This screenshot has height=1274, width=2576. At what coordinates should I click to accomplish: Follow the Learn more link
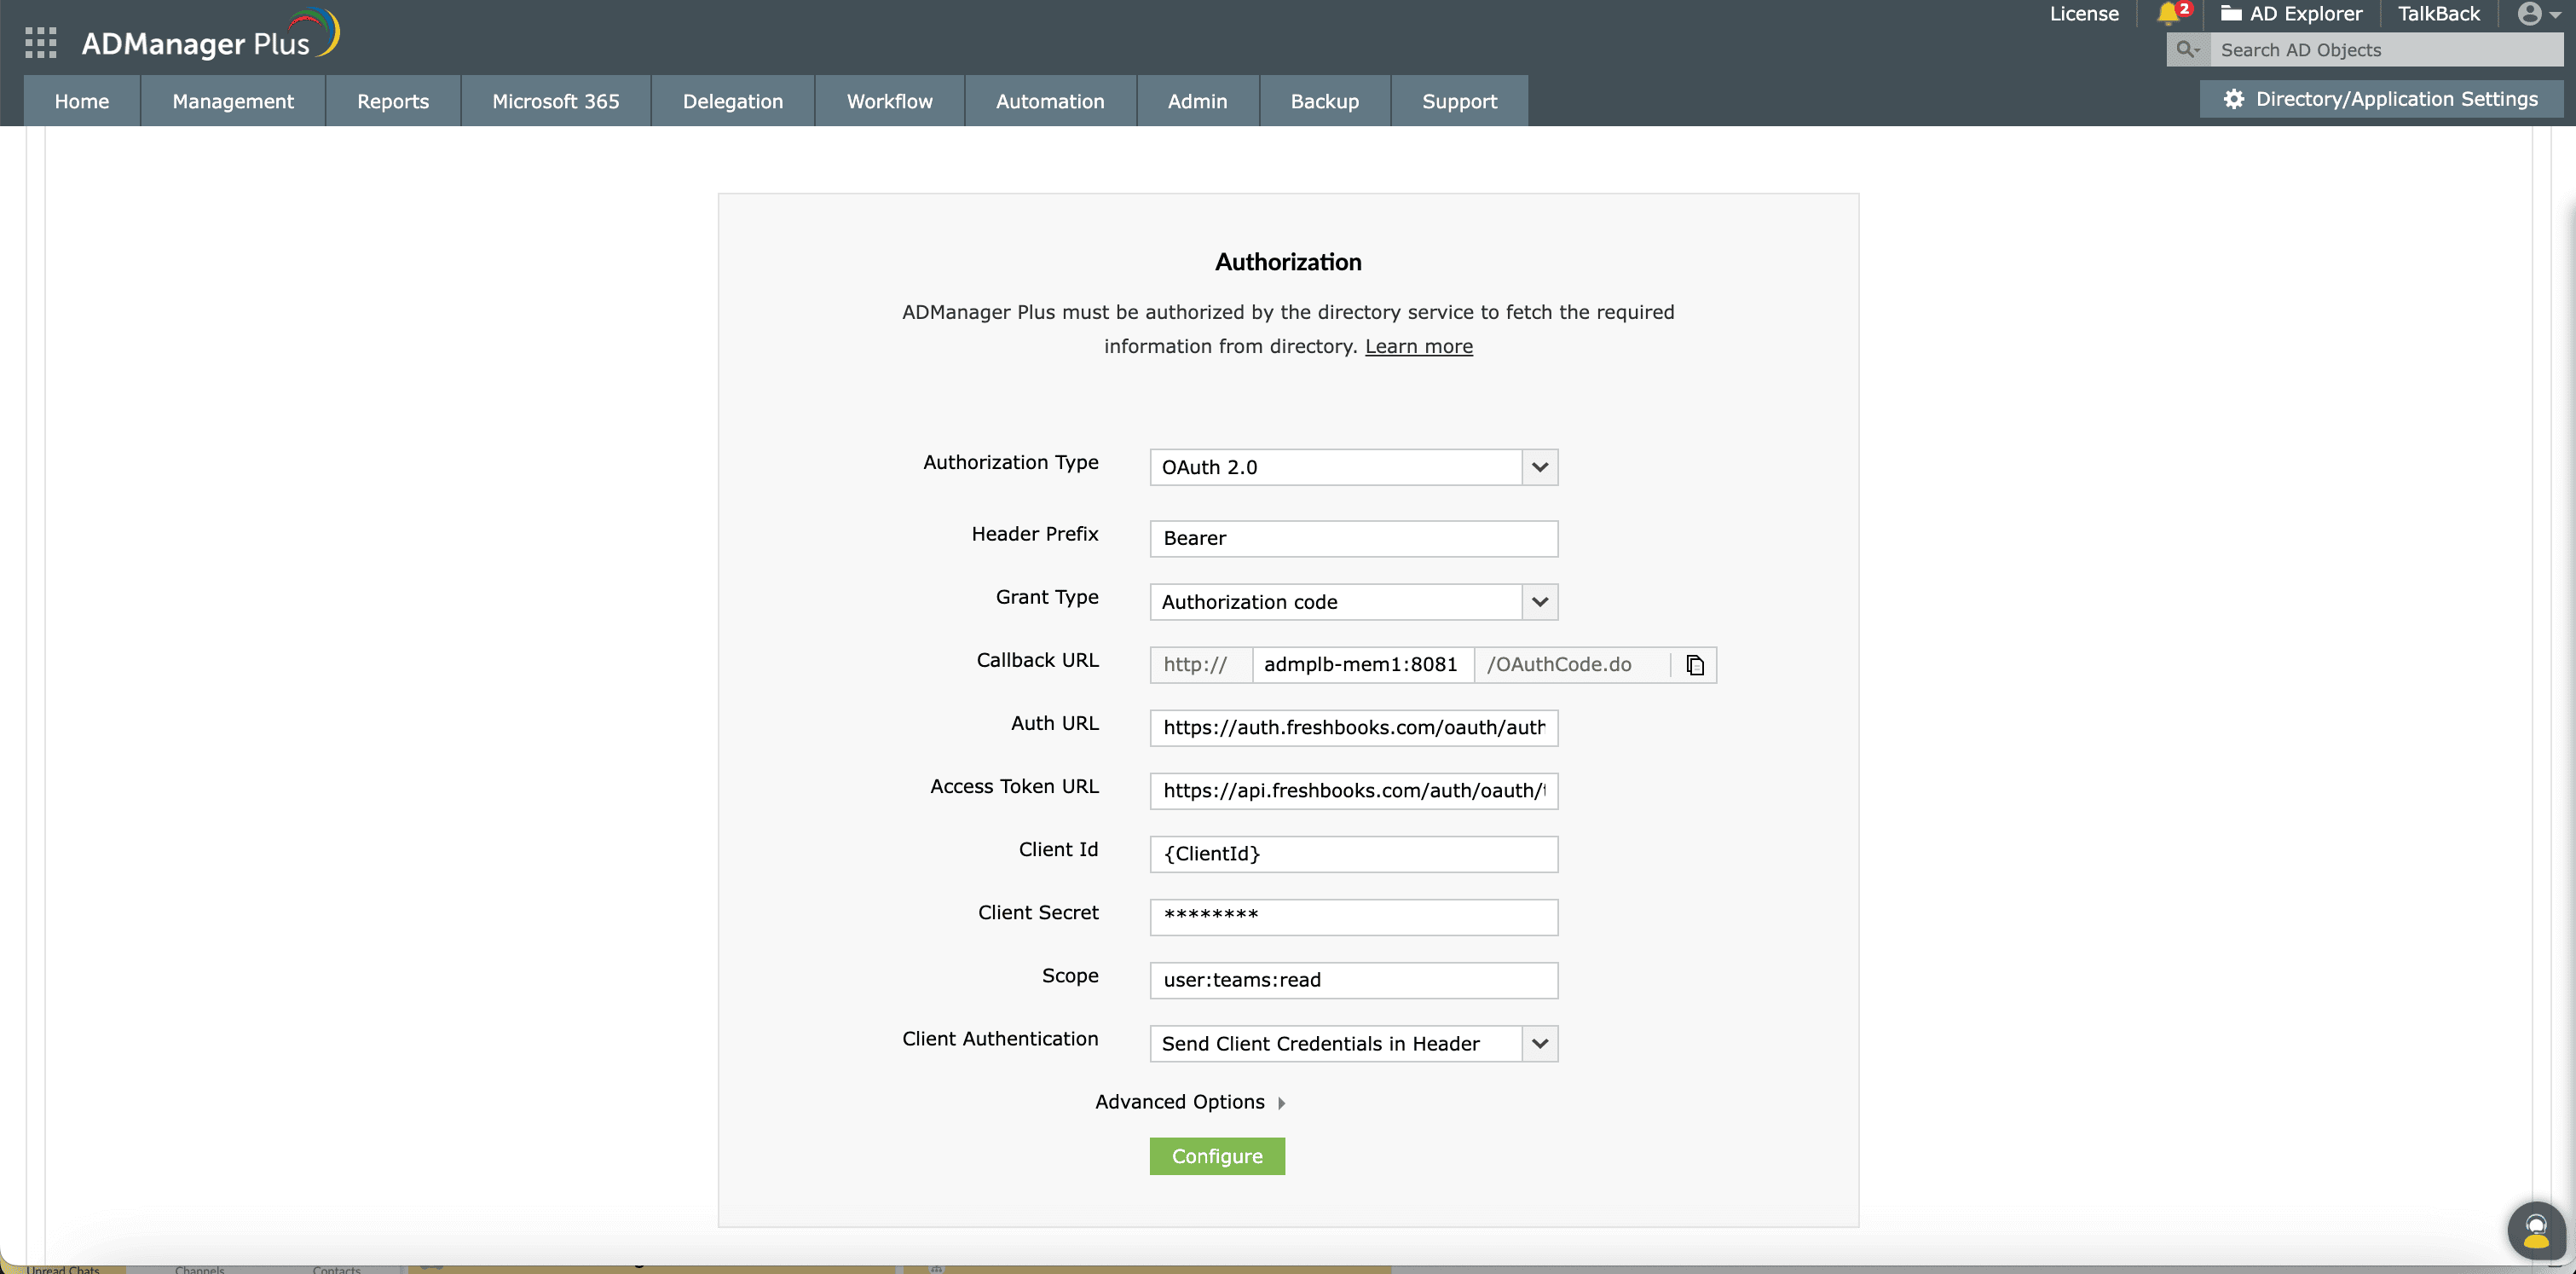tap(1418, 346)
